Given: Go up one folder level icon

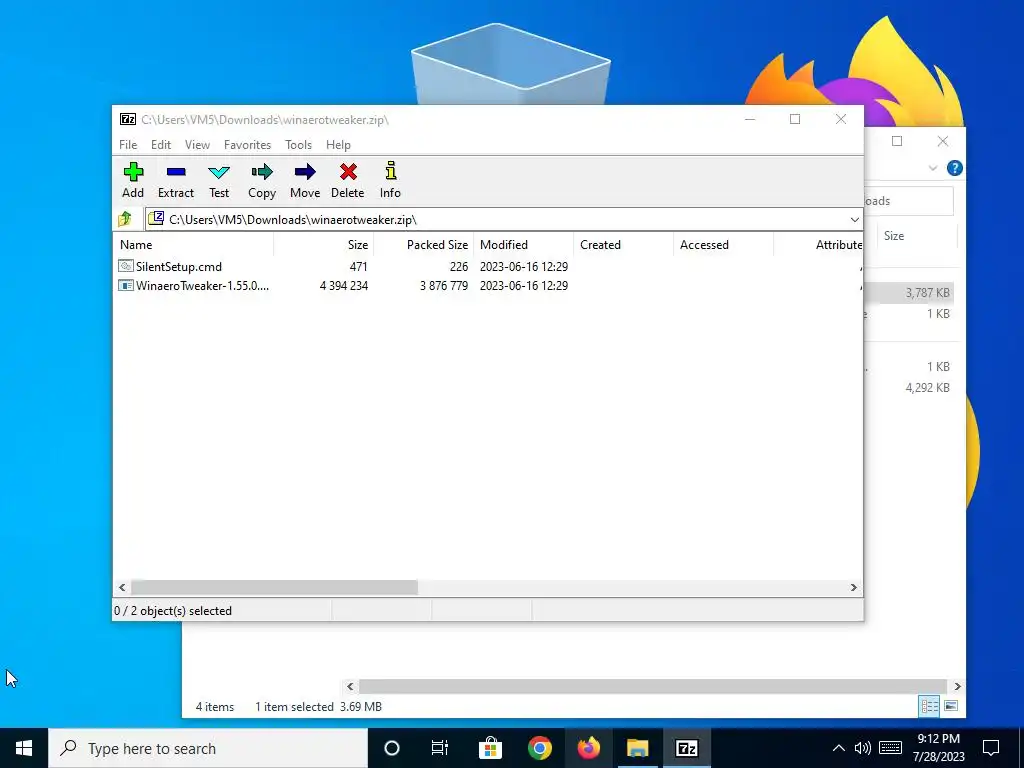Looking at the screenshot, I should click(x=125, y=219).
